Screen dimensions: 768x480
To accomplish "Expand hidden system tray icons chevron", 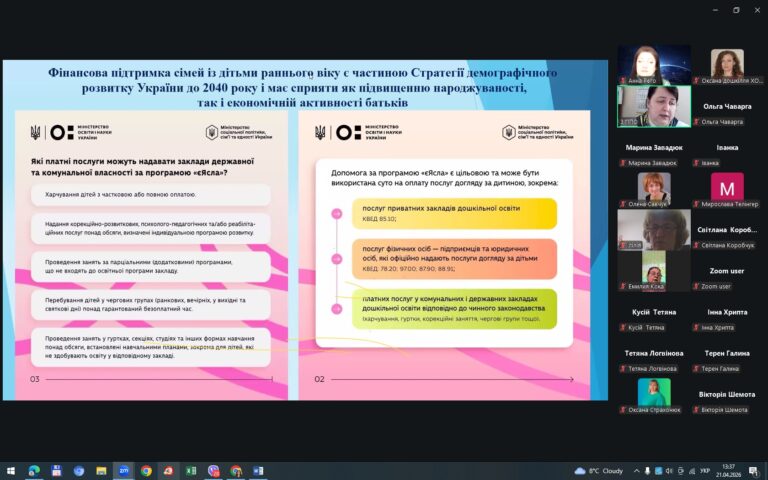I will pyautogui.click(x=636, y=471).
